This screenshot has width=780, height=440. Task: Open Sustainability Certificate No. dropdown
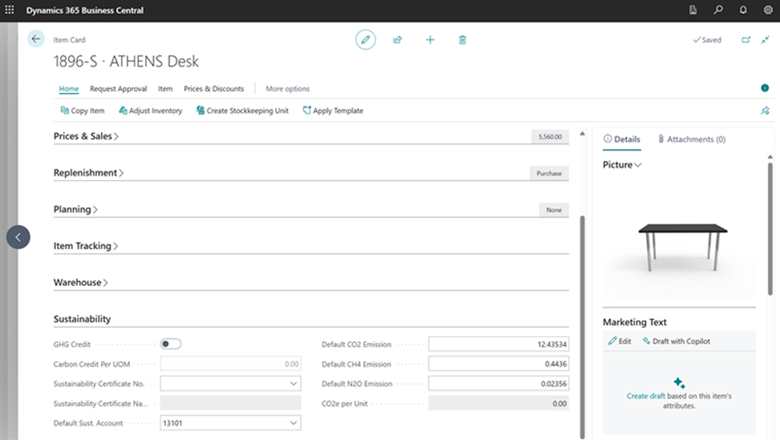tap(293, 384)
